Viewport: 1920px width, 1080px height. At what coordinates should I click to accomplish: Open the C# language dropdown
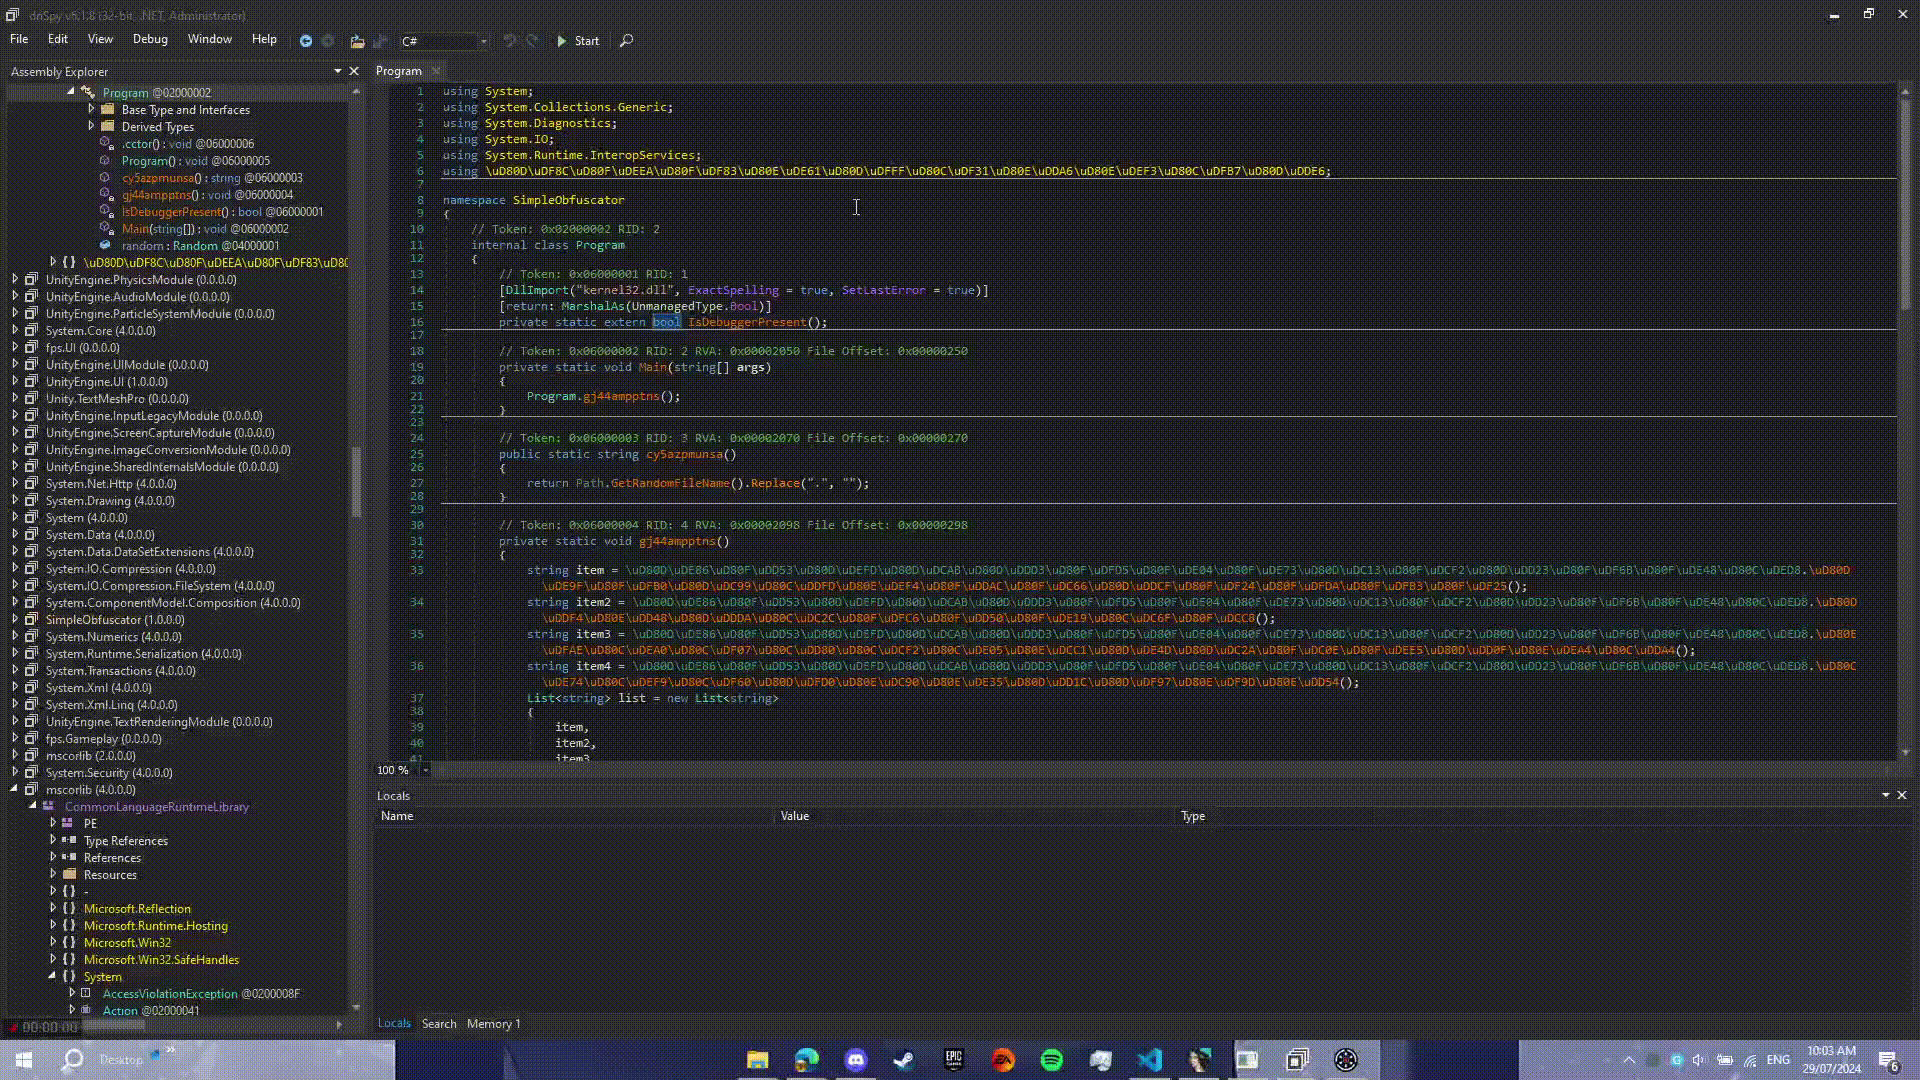point(483,41)
